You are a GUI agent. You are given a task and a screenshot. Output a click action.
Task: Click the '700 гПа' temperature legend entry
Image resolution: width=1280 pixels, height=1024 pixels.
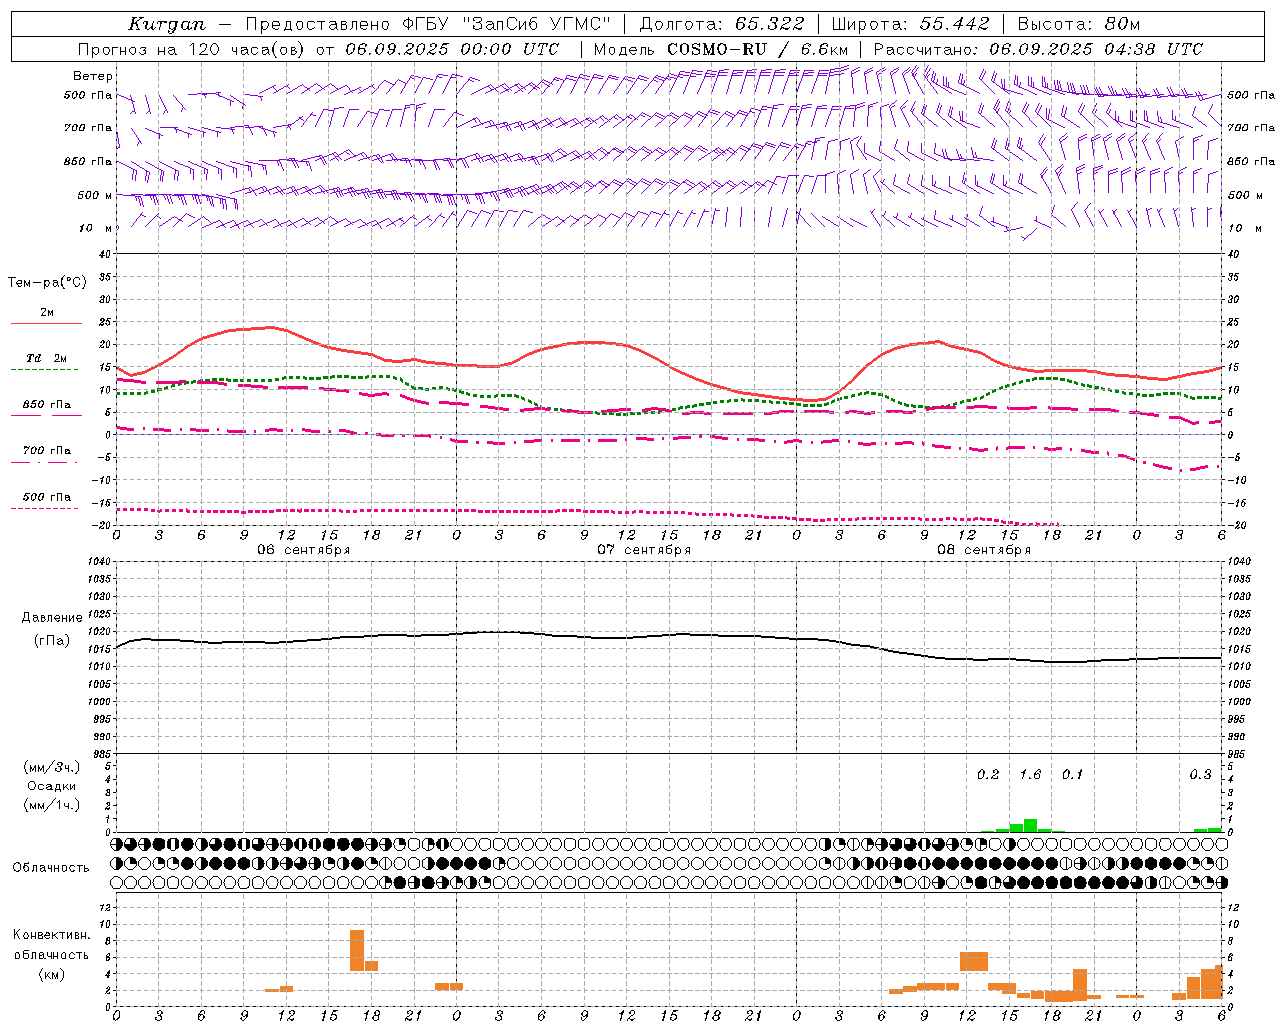(46, 451)
